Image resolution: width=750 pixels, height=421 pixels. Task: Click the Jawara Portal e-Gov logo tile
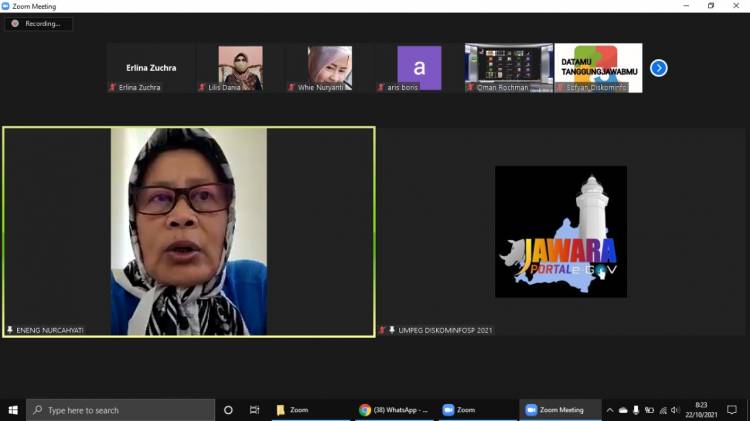pos(560,231)
